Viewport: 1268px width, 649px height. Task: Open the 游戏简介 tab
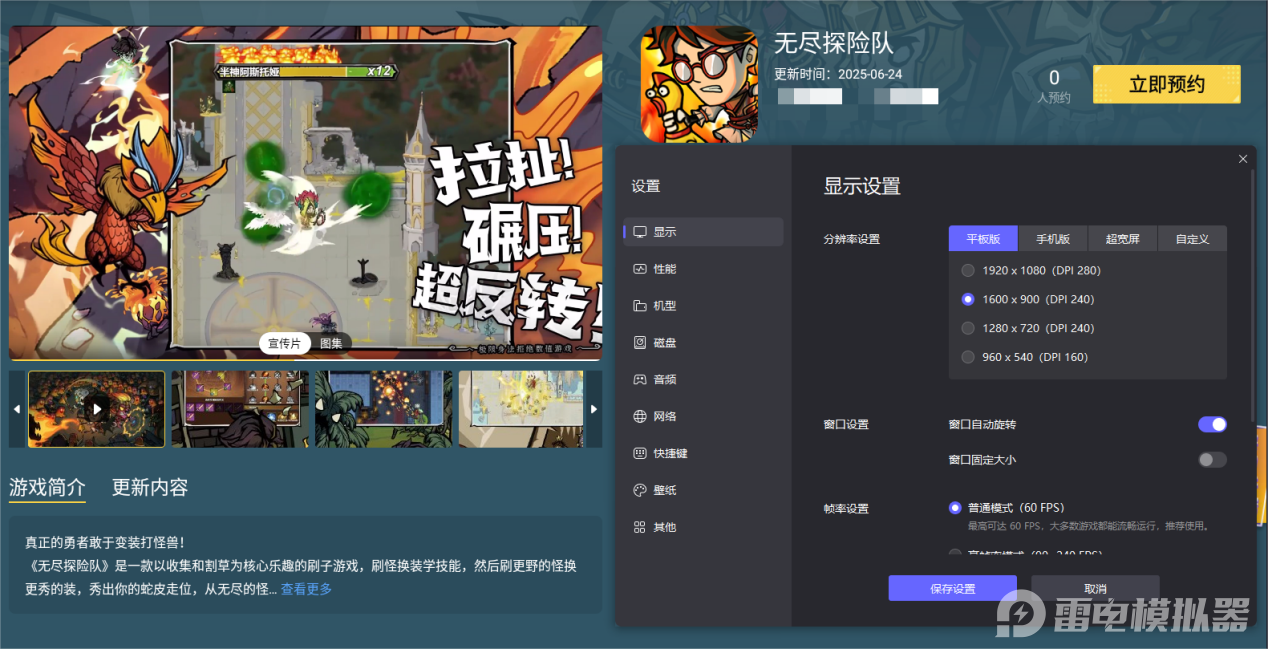click(x=48, y=488)
